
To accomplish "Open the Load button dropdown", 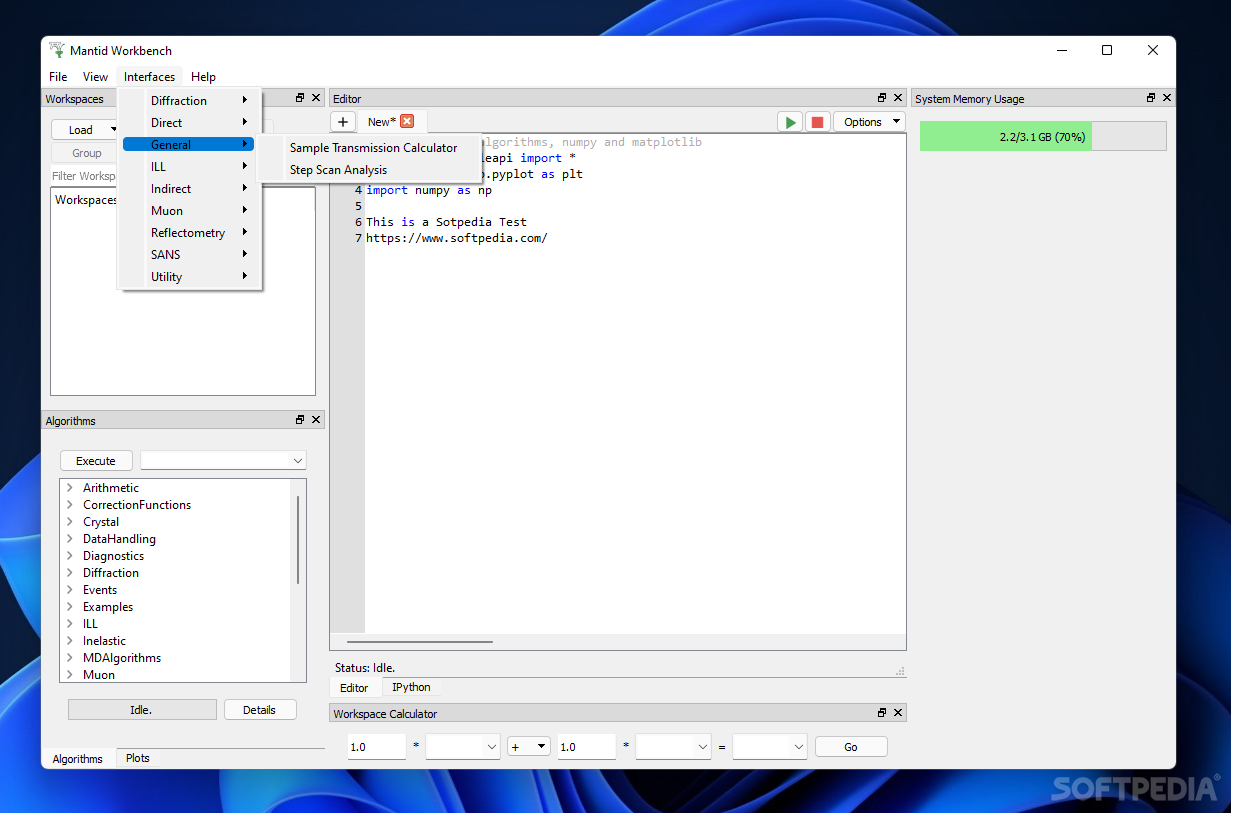I will 113,130.
